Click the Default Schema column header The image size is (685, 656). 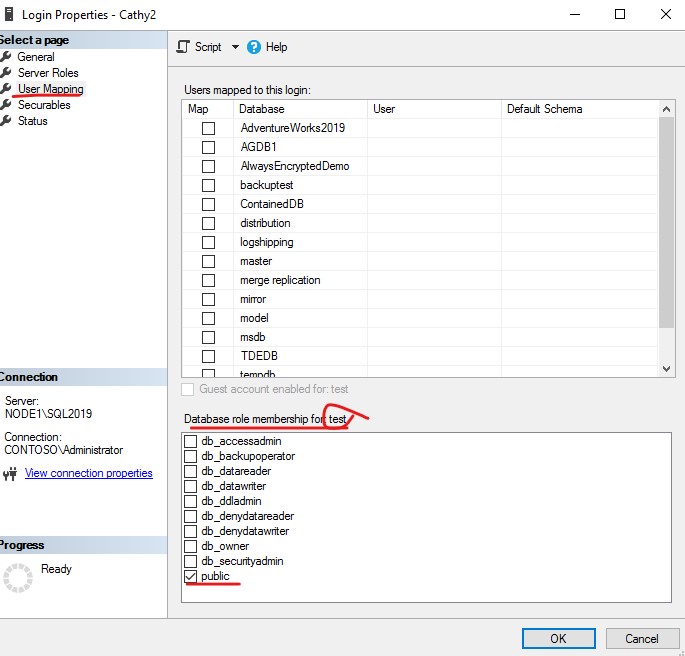tap(580, 109)
